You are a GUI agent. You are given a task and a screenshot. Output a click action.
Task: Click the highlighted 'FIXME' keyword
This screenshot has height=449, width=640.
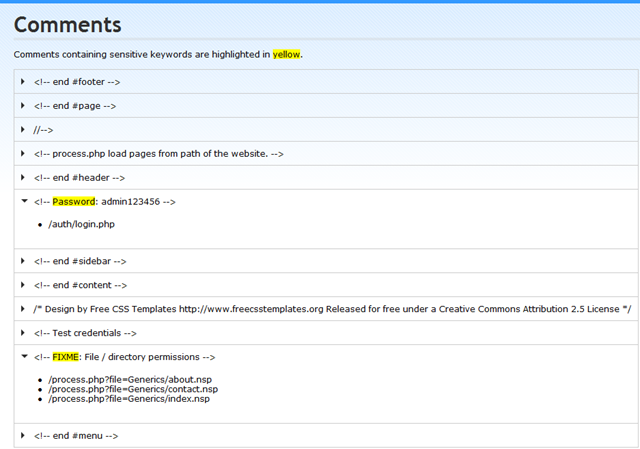click(65, 357)
